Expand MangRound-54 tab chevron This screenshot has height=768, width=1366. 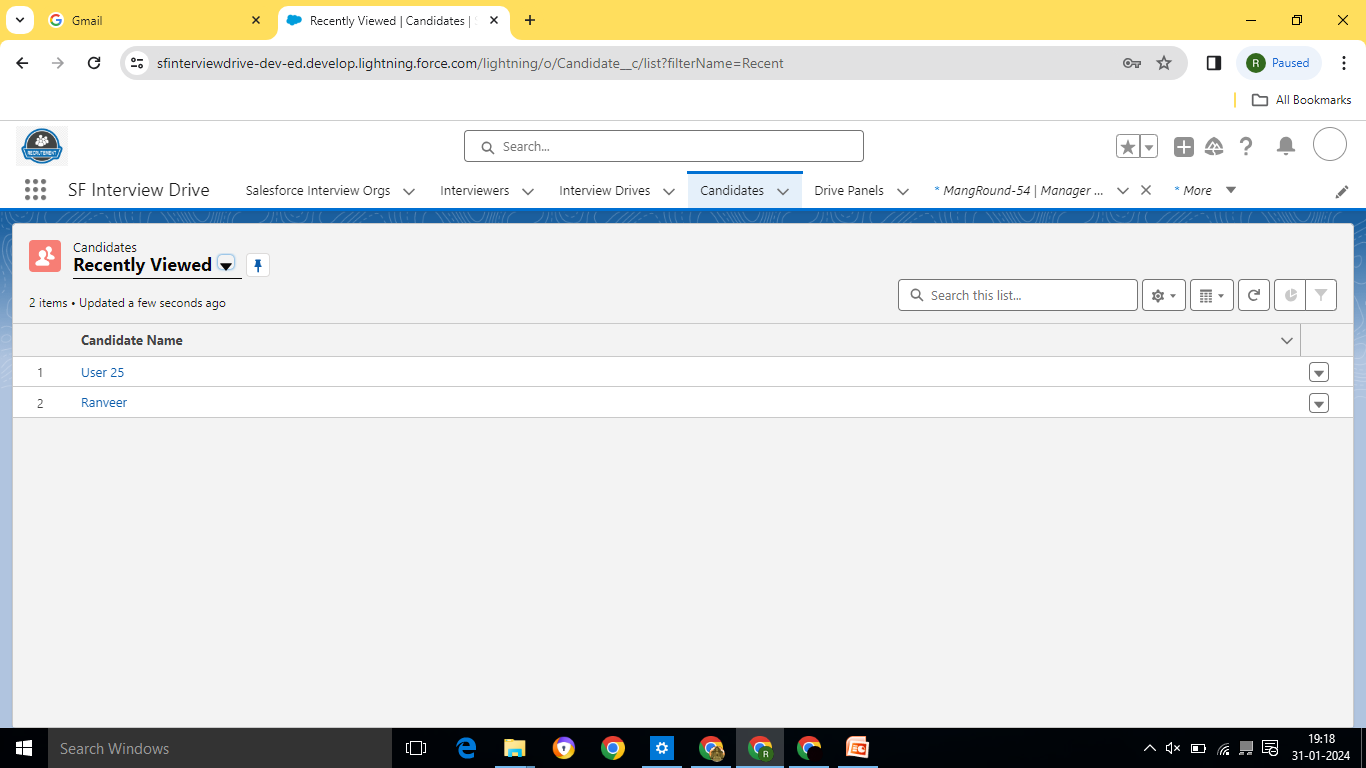pyautogui.click(x=1123, y=191)
